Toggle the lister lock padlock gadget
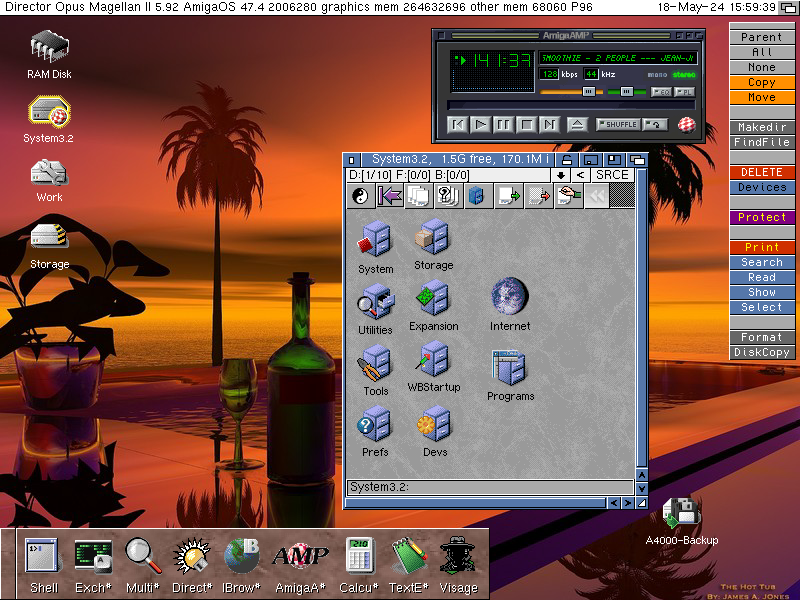800x600 pixels. [566, 160]
